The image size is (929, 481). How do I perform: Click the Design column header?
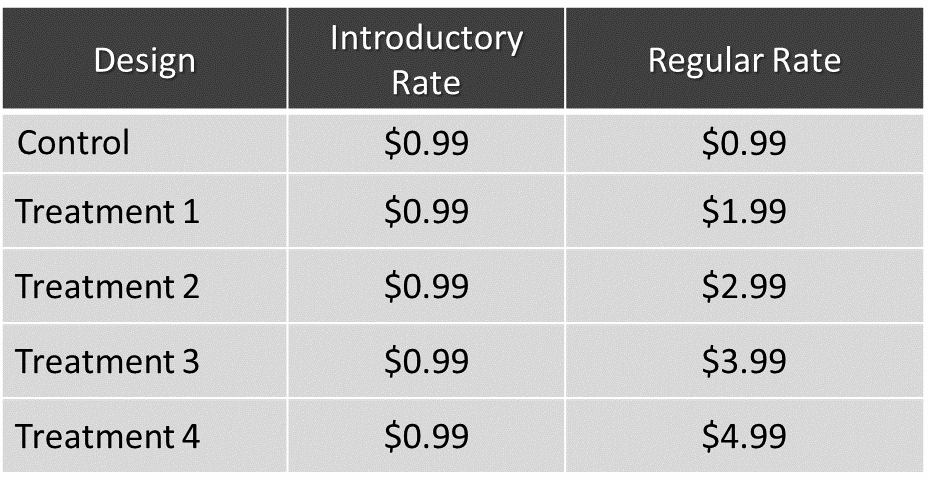(144, 60)
